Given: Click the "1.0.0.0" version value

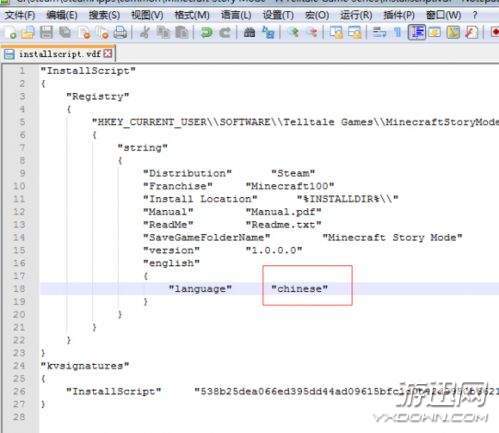Looking at the screenshot, I should [274, 250].
